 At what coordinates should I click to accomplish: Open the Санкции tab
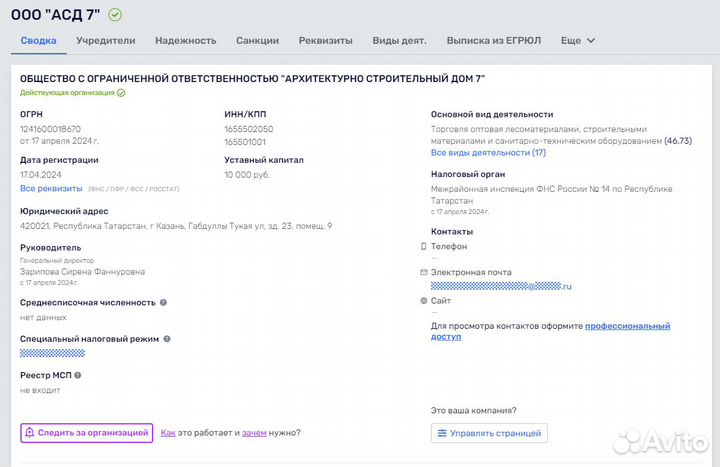(257, 41)
